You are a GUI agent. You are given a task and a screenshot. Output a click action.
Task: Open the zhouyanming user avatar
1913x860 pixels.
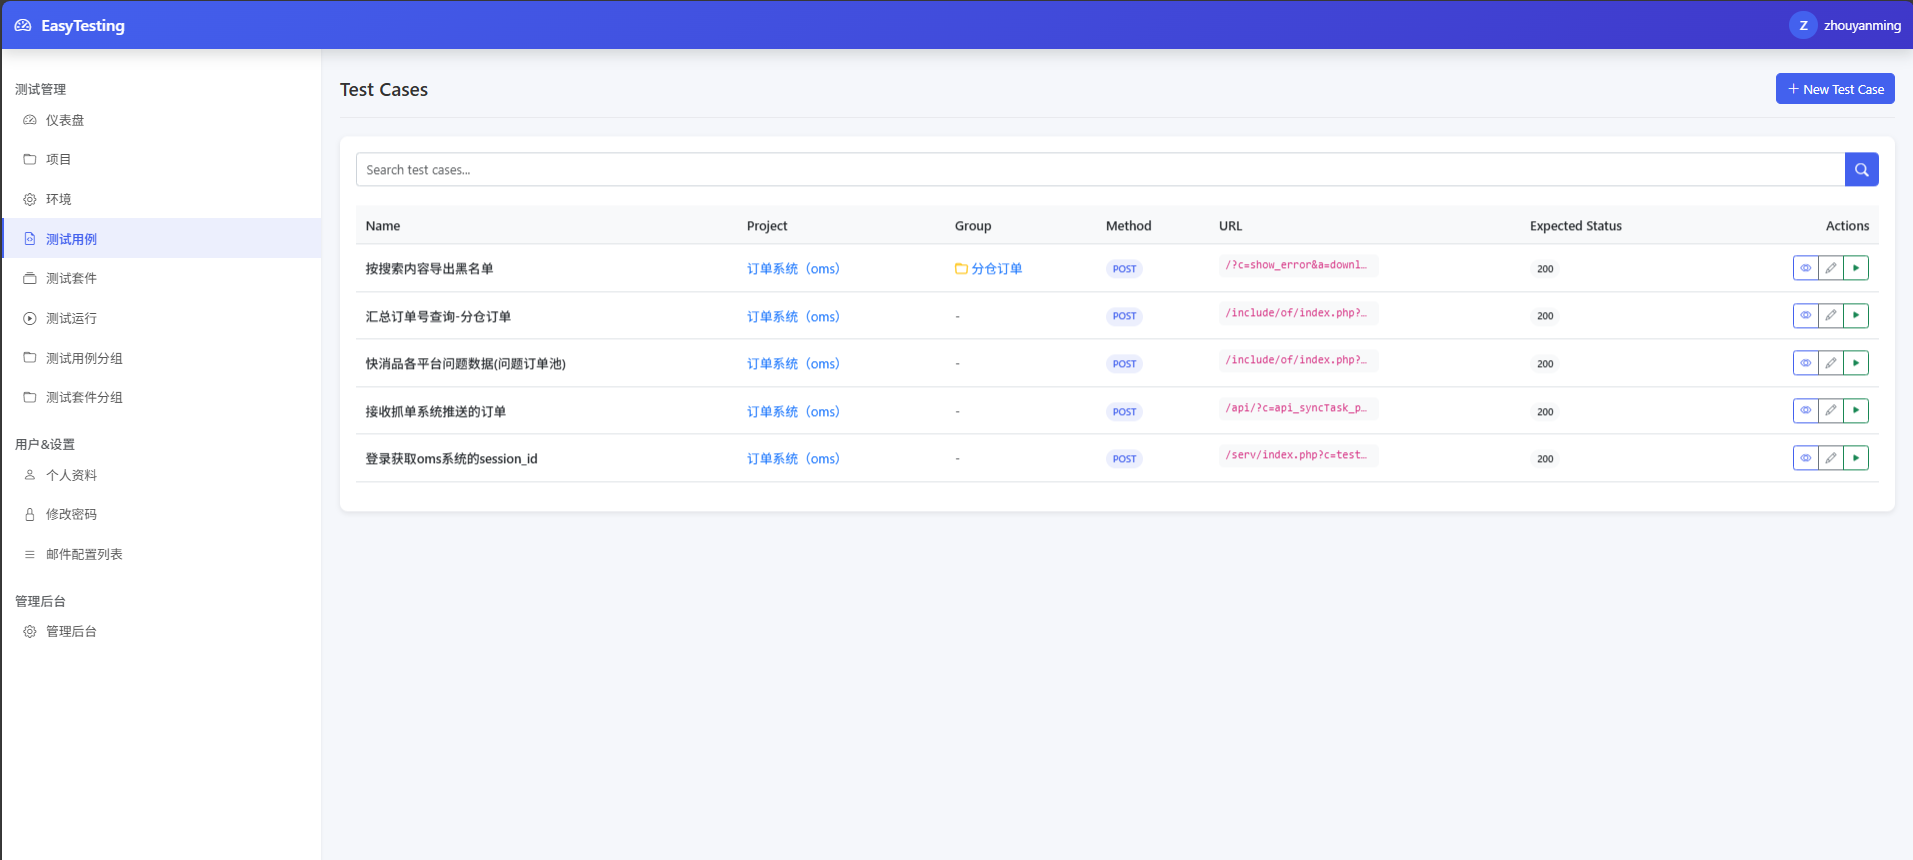[1803, 26]
